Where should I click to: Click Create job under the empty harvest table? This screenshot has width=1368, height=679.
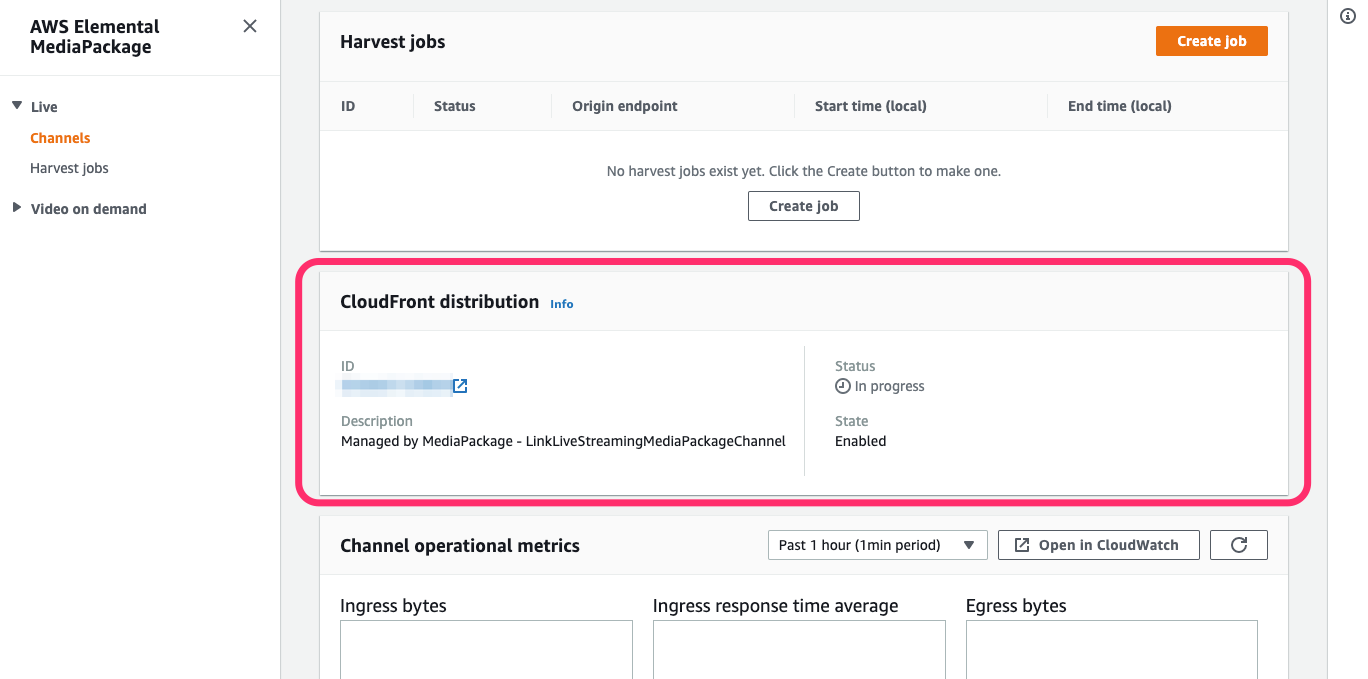(803, 206)
